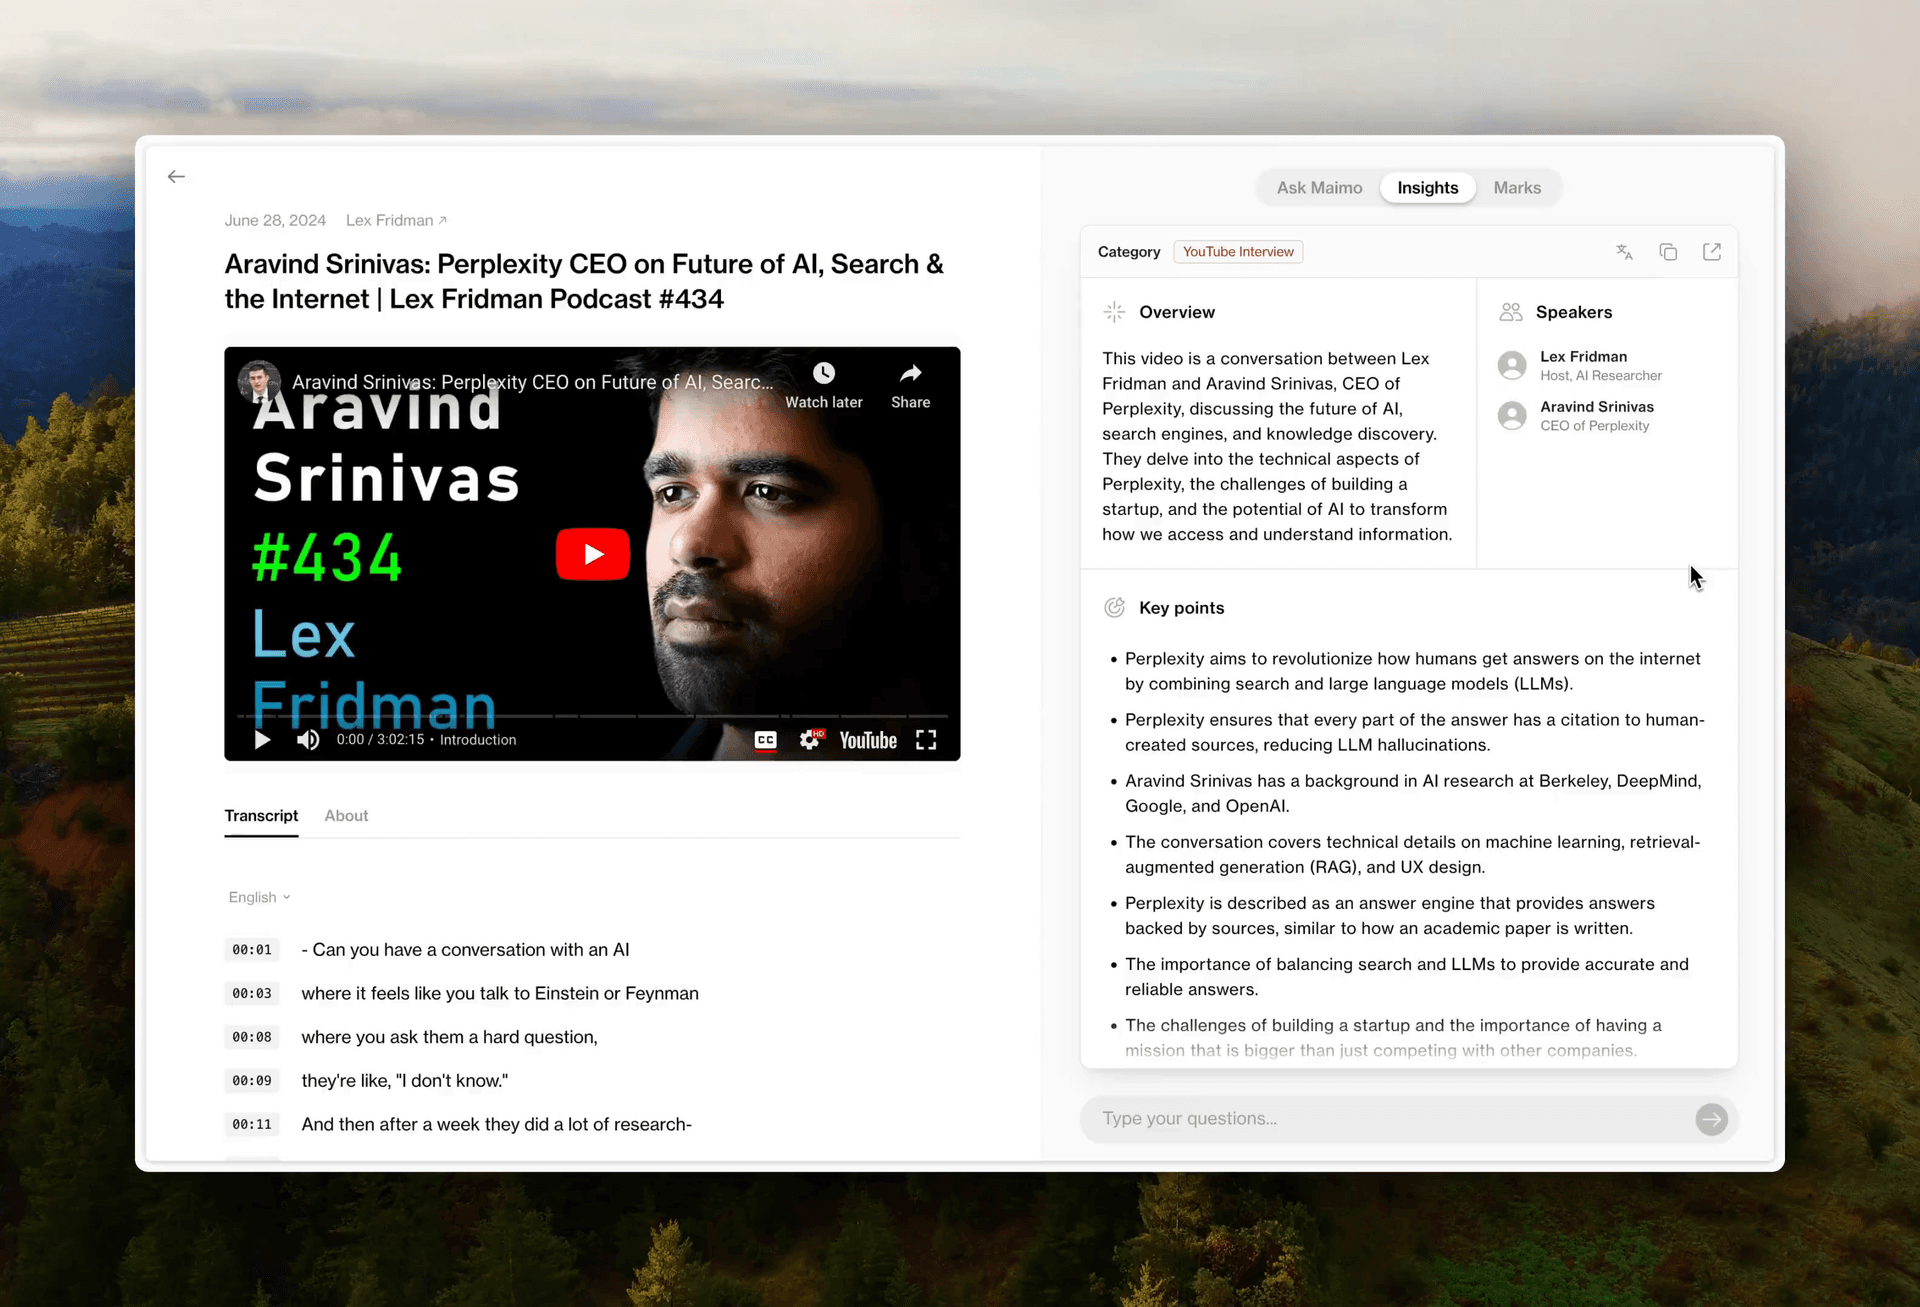Screen dimensions: 1920x1307
Task: Click the back arrow icon
Action: 176,177
